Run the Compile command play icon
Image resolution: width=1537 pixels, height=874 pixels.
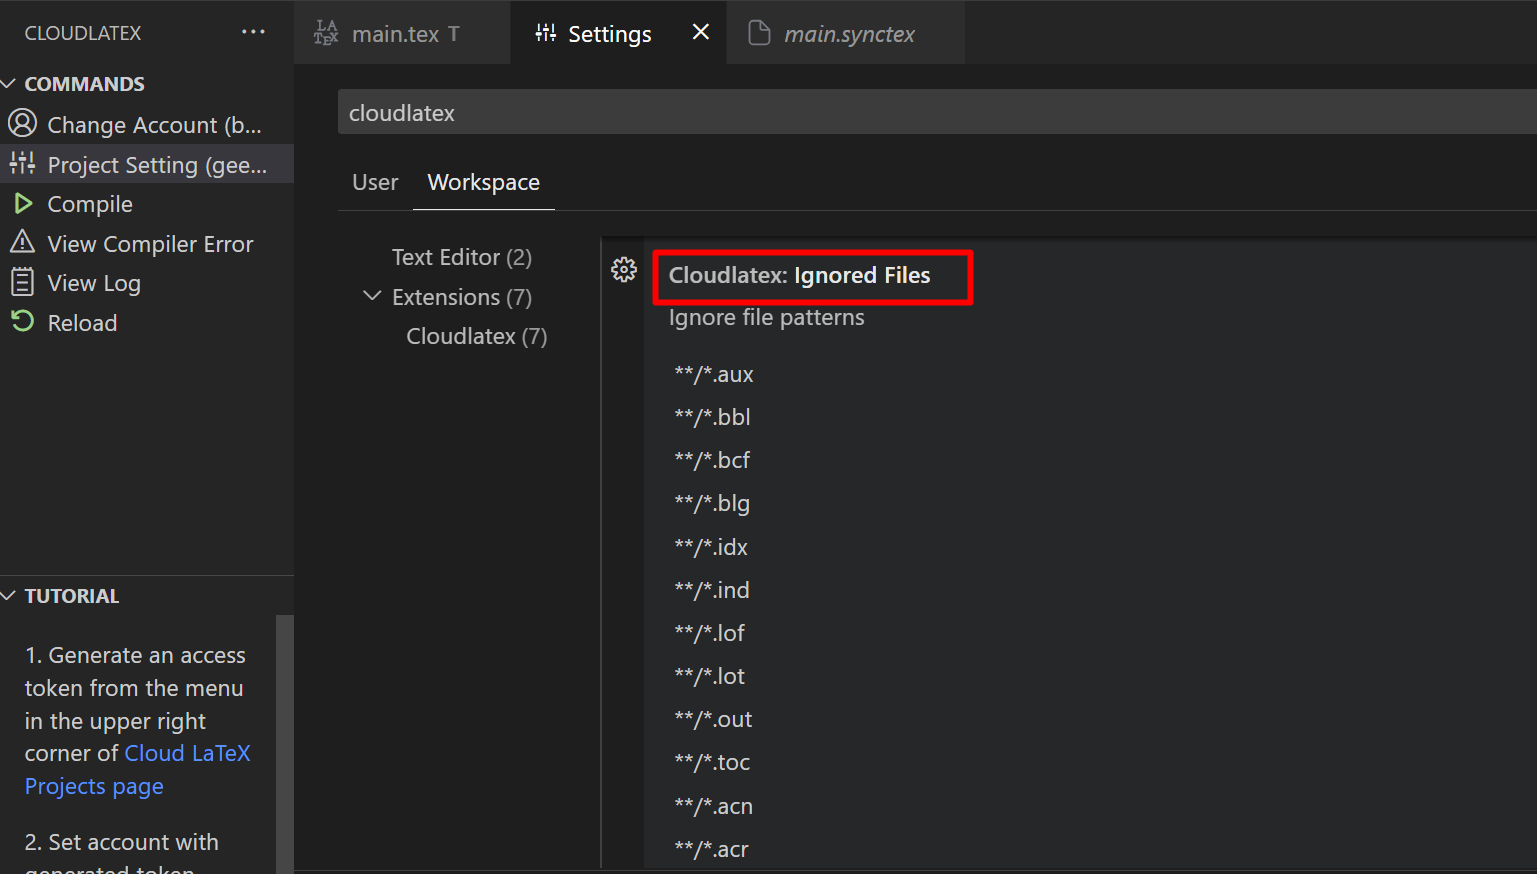pyautogui.click(x=23, y=203)
